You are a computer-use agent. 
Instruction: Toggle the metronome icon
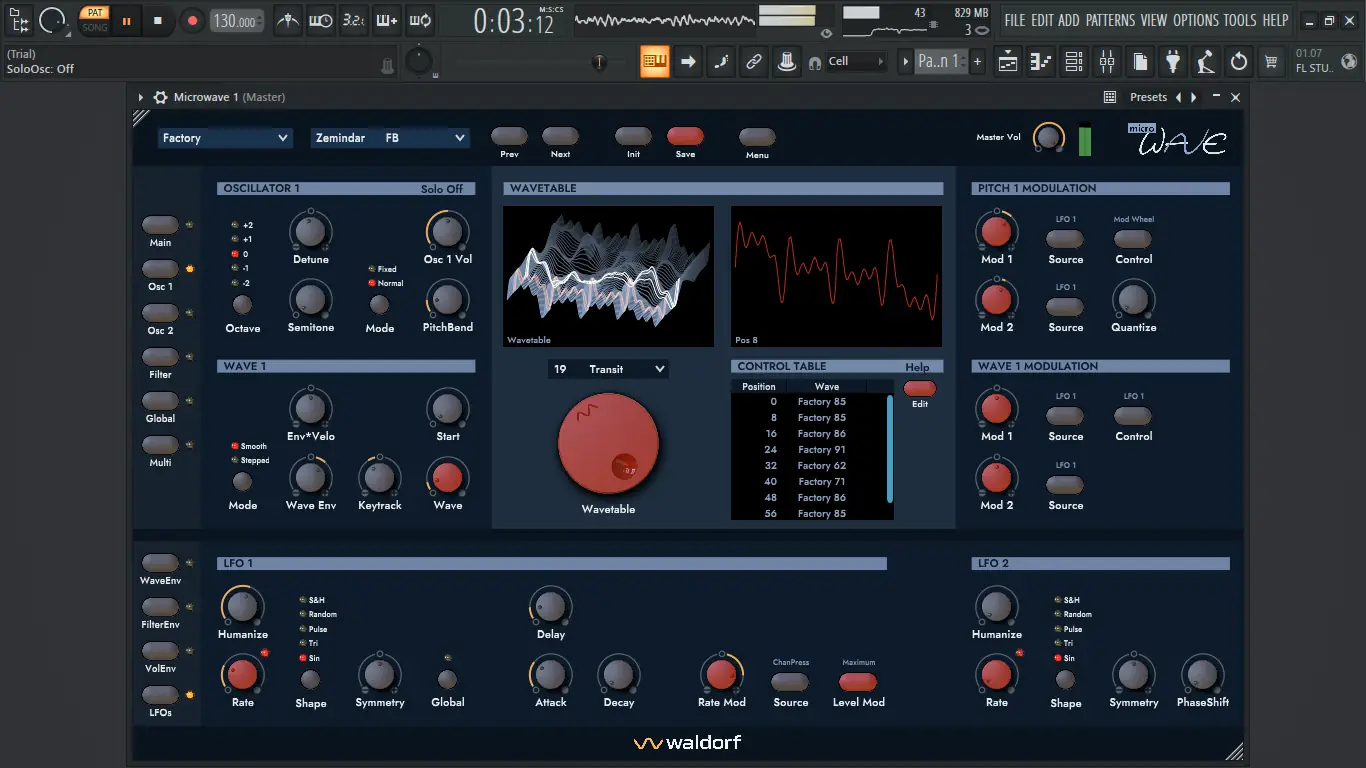click(x=288, y=20)
